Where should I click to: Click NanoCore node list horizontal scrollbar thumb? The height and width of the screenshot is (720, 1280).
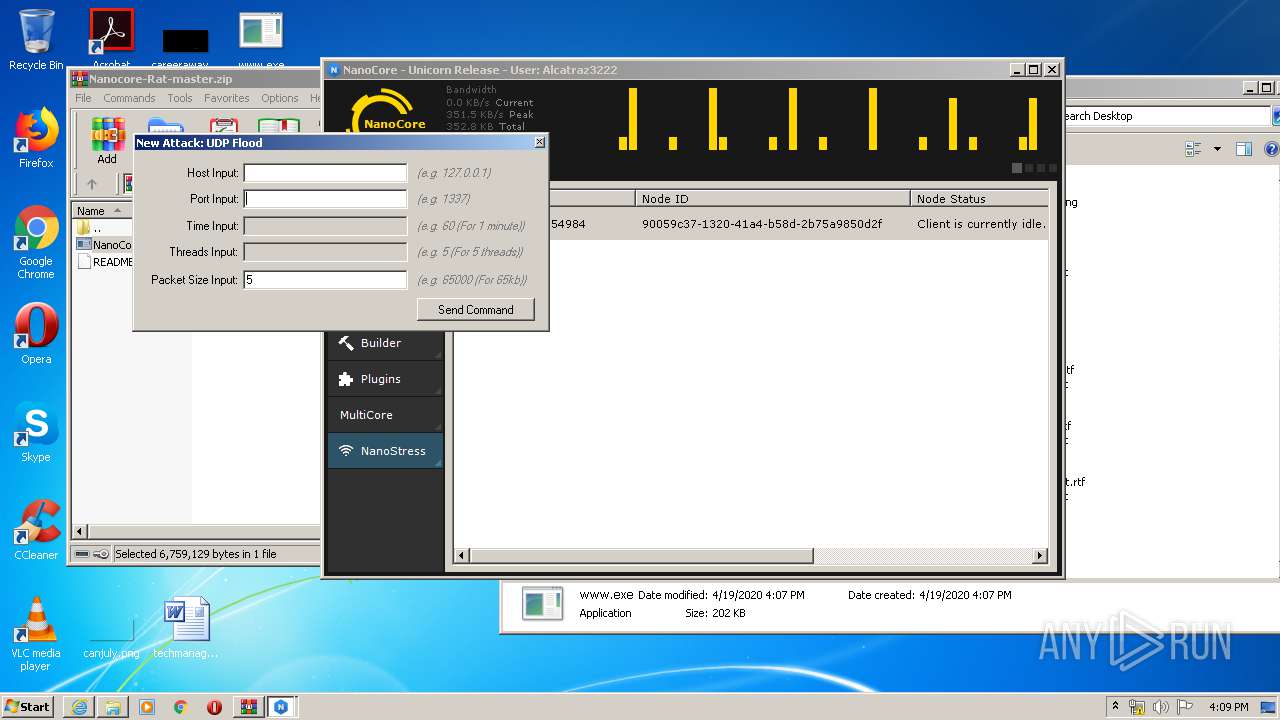pos(641,555)
